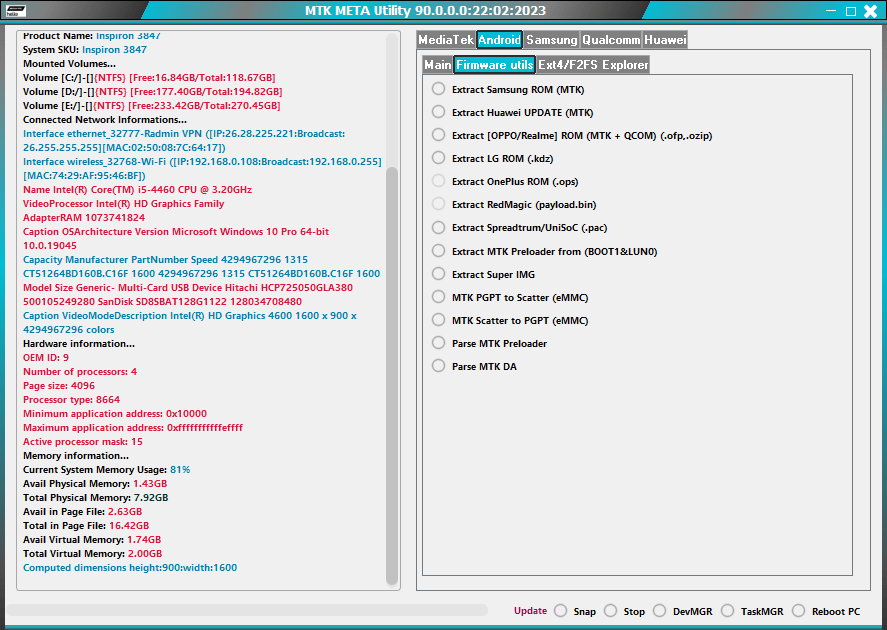887x630 pixels.
Task: Click the MediaTek Helio logo icon
Action: pos(18,10)
